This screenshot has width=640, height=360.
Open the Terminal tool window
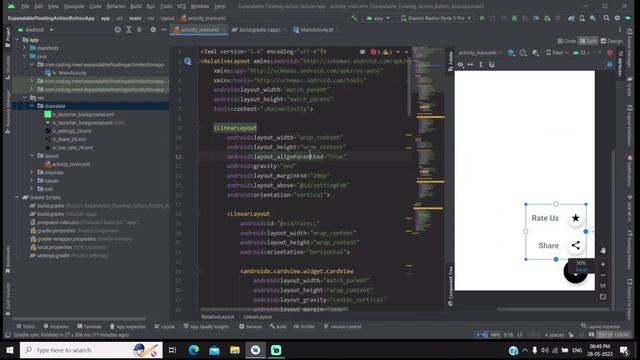[89, 327]
